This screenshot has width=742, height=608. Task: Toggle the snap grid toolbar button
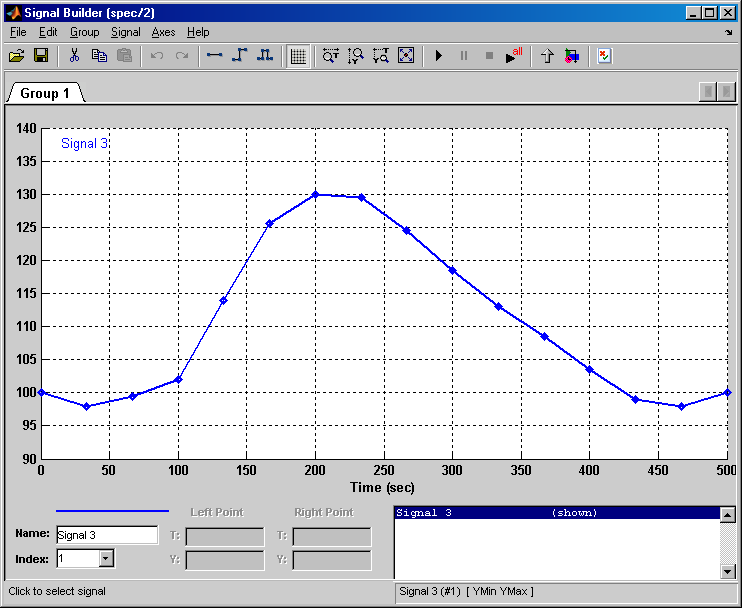(298, 56)
